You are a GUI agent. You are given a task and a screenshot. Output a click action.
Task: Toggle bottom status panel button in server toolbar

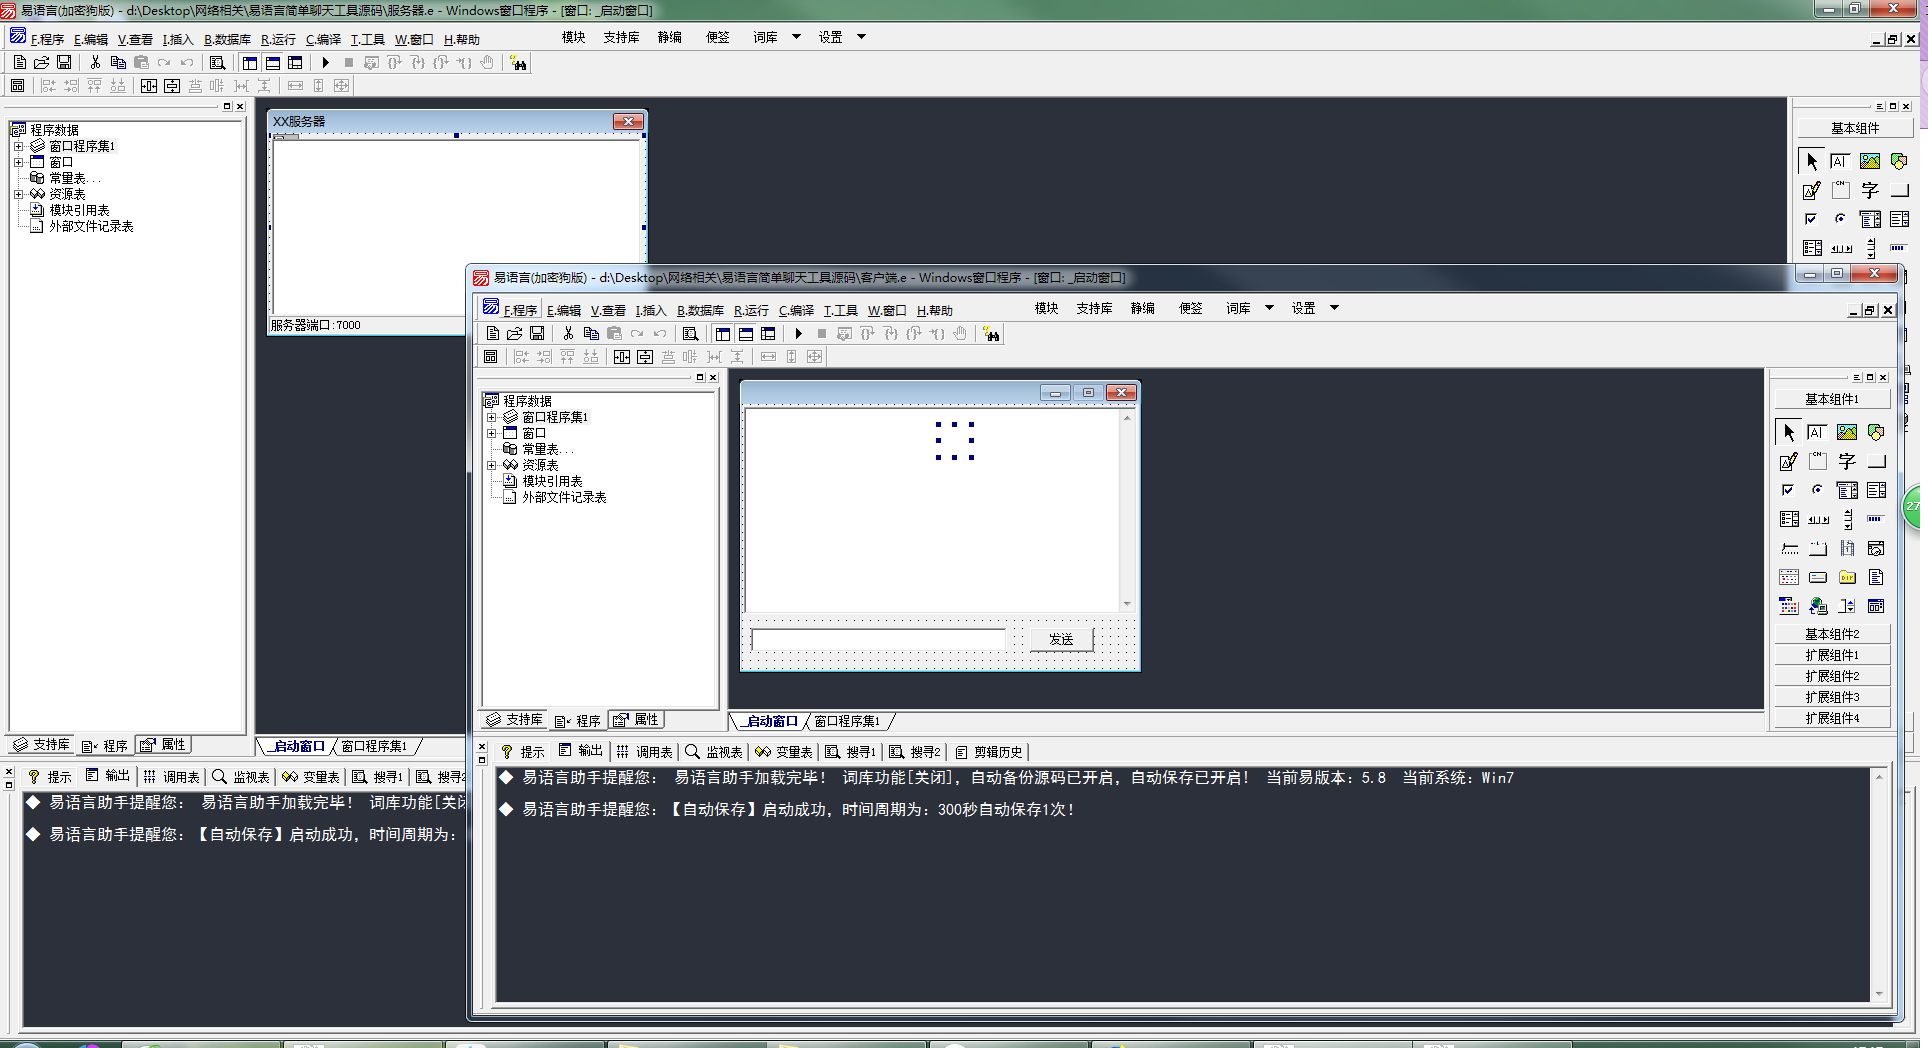pyautogui.click(x=272, y=62)
